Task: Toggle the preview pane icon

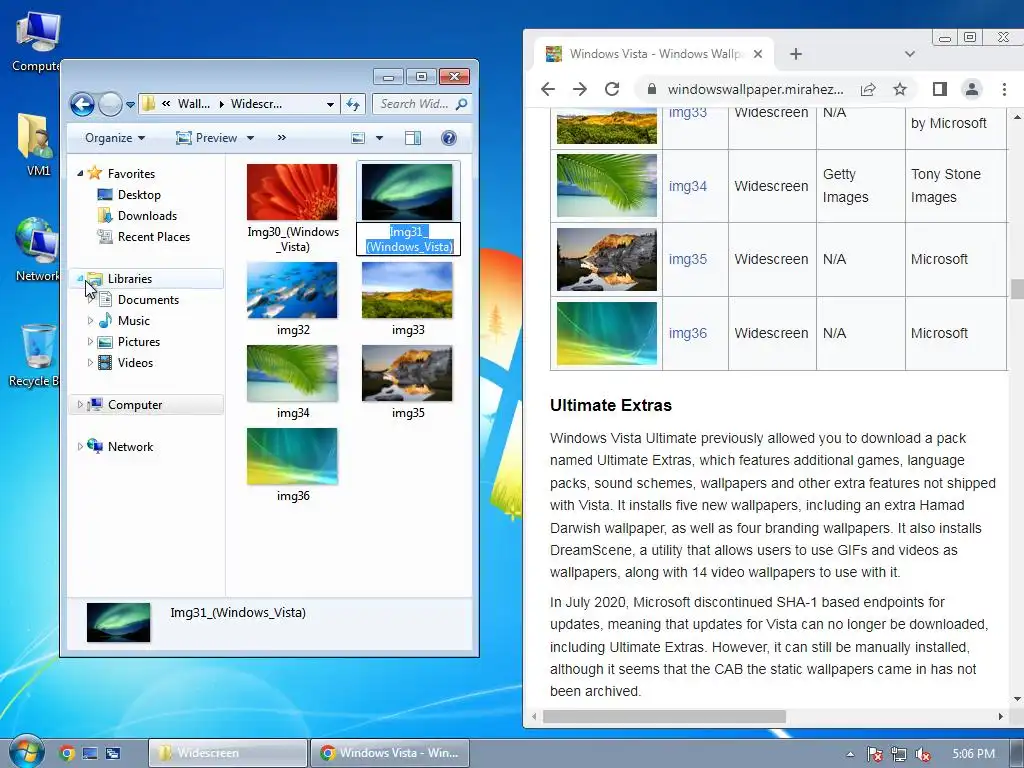Action: [x=413, y=138]
